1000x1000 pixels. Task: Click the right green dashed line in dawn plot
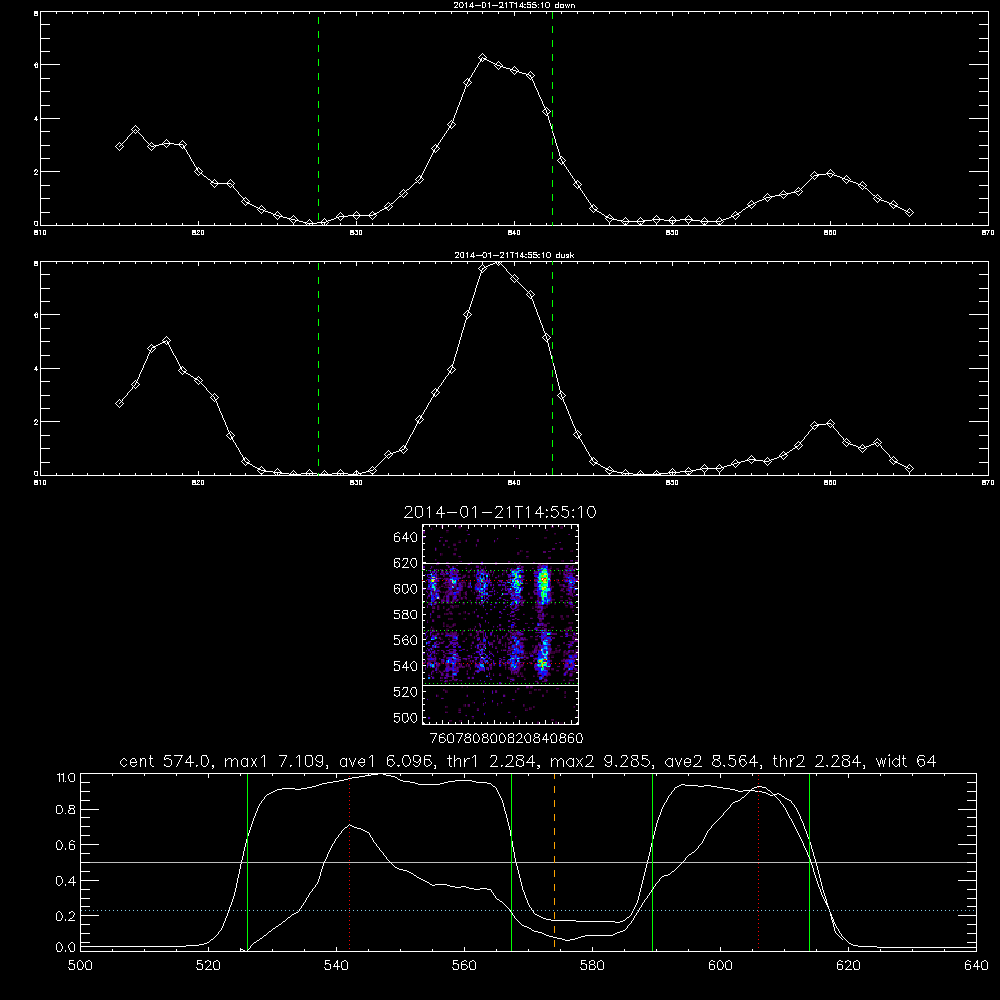[552, 119]
